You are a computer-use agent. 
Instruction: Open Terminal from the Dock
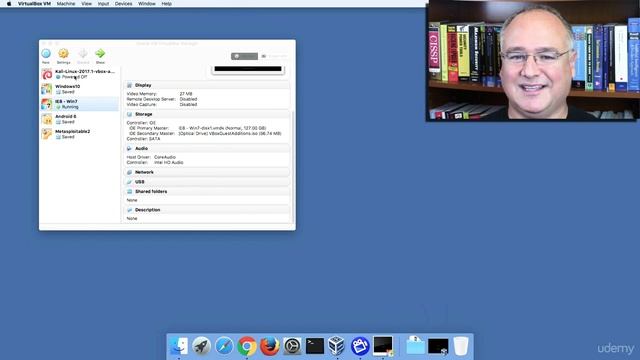point(315,346)
